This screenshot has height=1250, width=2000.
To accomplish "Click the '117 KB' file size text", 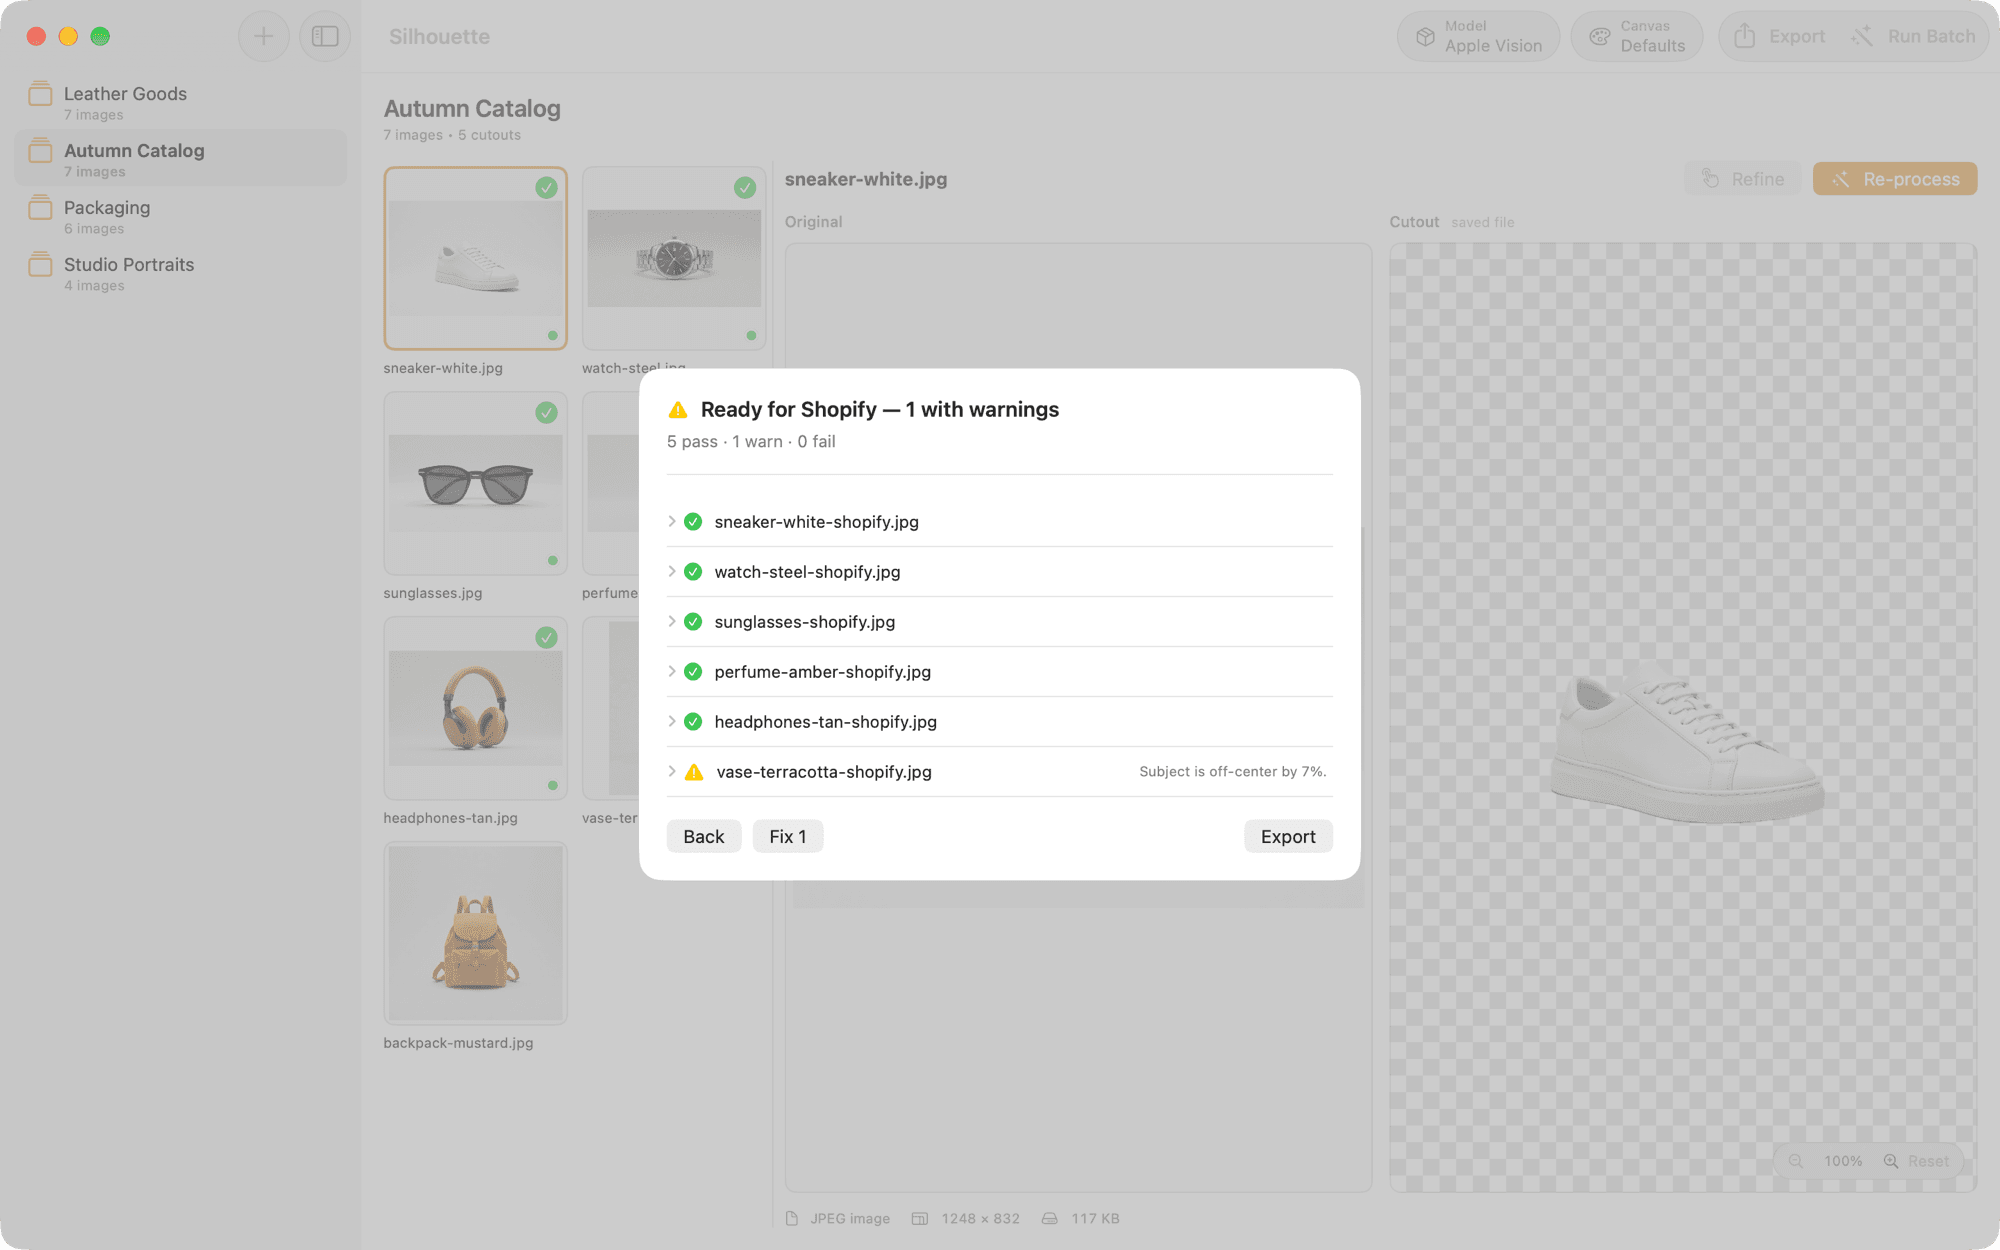I will tap(1095, 1218).
